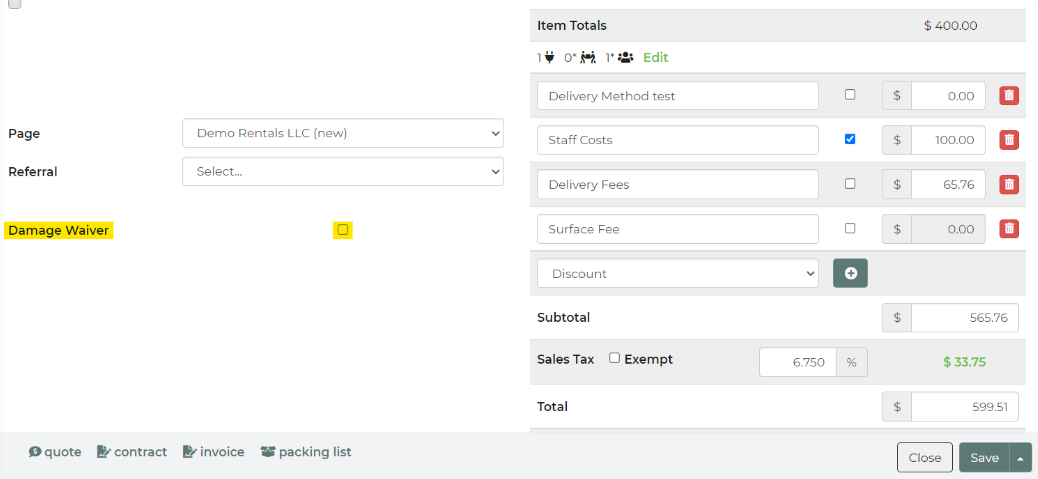Screen dimensions: 1038x479
Task: Click the Delivery Fees amount 65.76 field
Action: click(948, 185)
